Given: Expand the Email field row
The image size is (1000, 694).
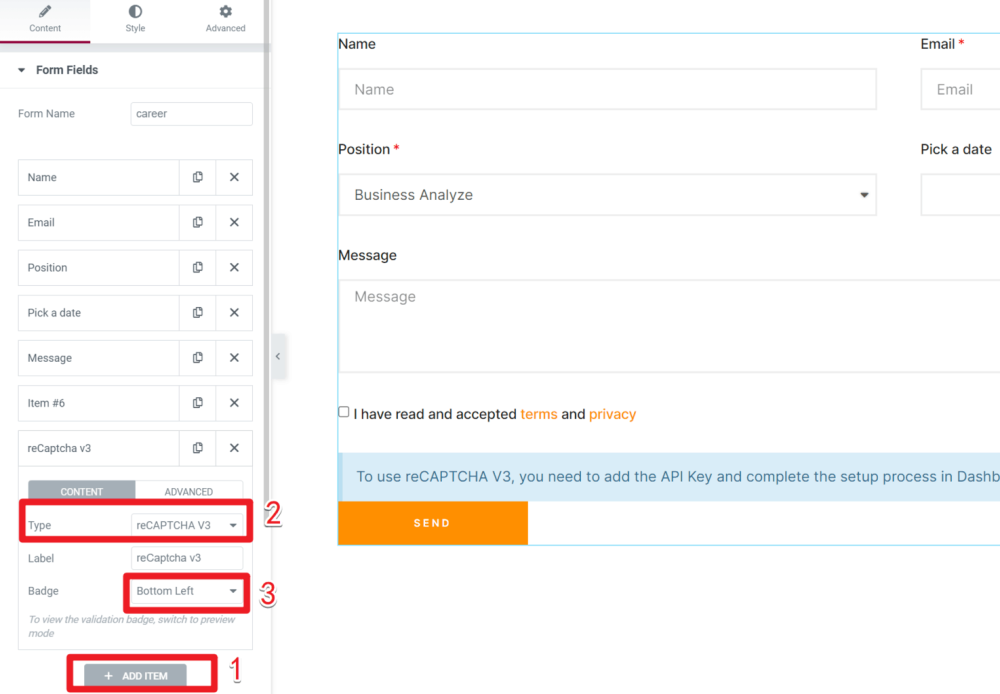Looking at the screenshot, I should (x=99, y=223).
